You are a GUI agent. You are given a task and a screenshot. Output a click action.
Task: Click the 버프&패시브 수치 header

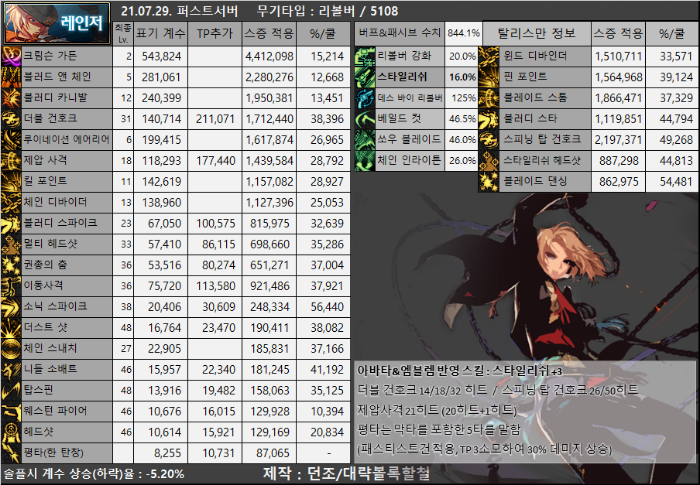[x=400, y=32]
